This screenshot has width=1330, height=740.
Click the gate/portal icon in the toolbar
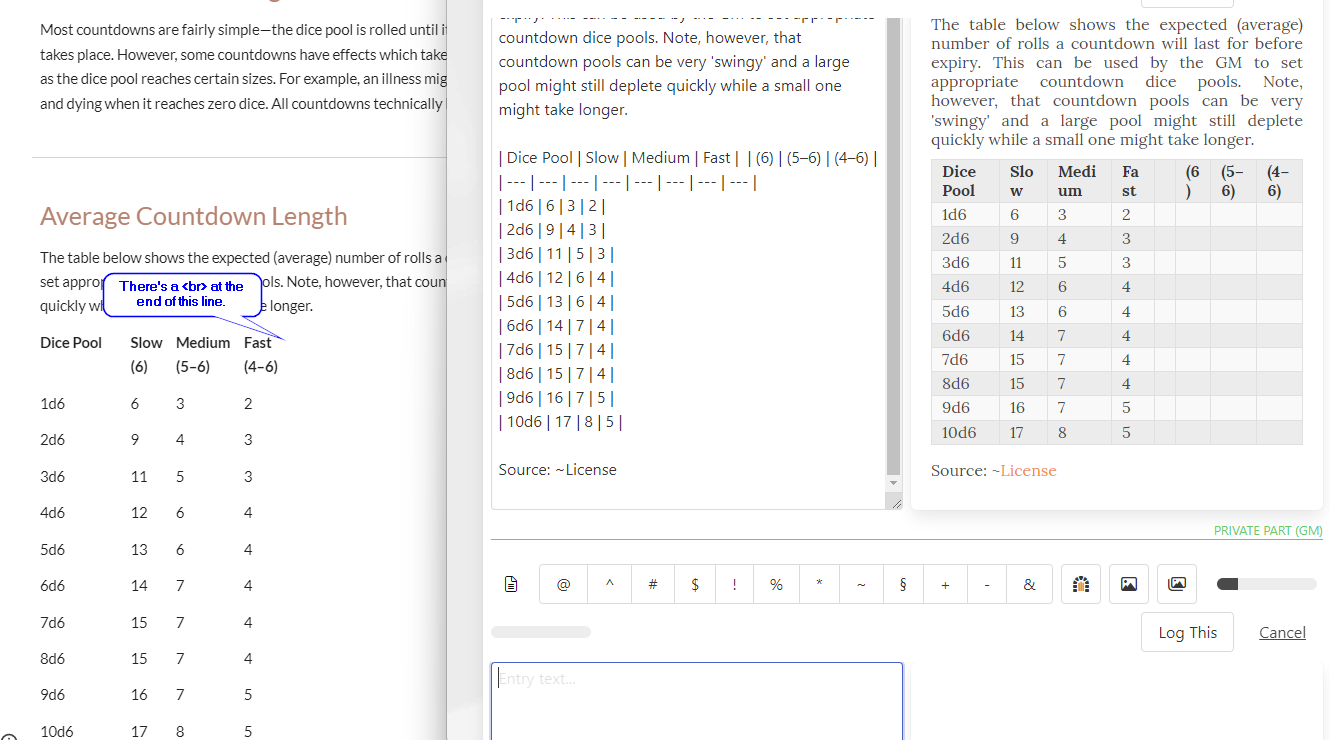pyautogui.click(x=1080, y=584)
